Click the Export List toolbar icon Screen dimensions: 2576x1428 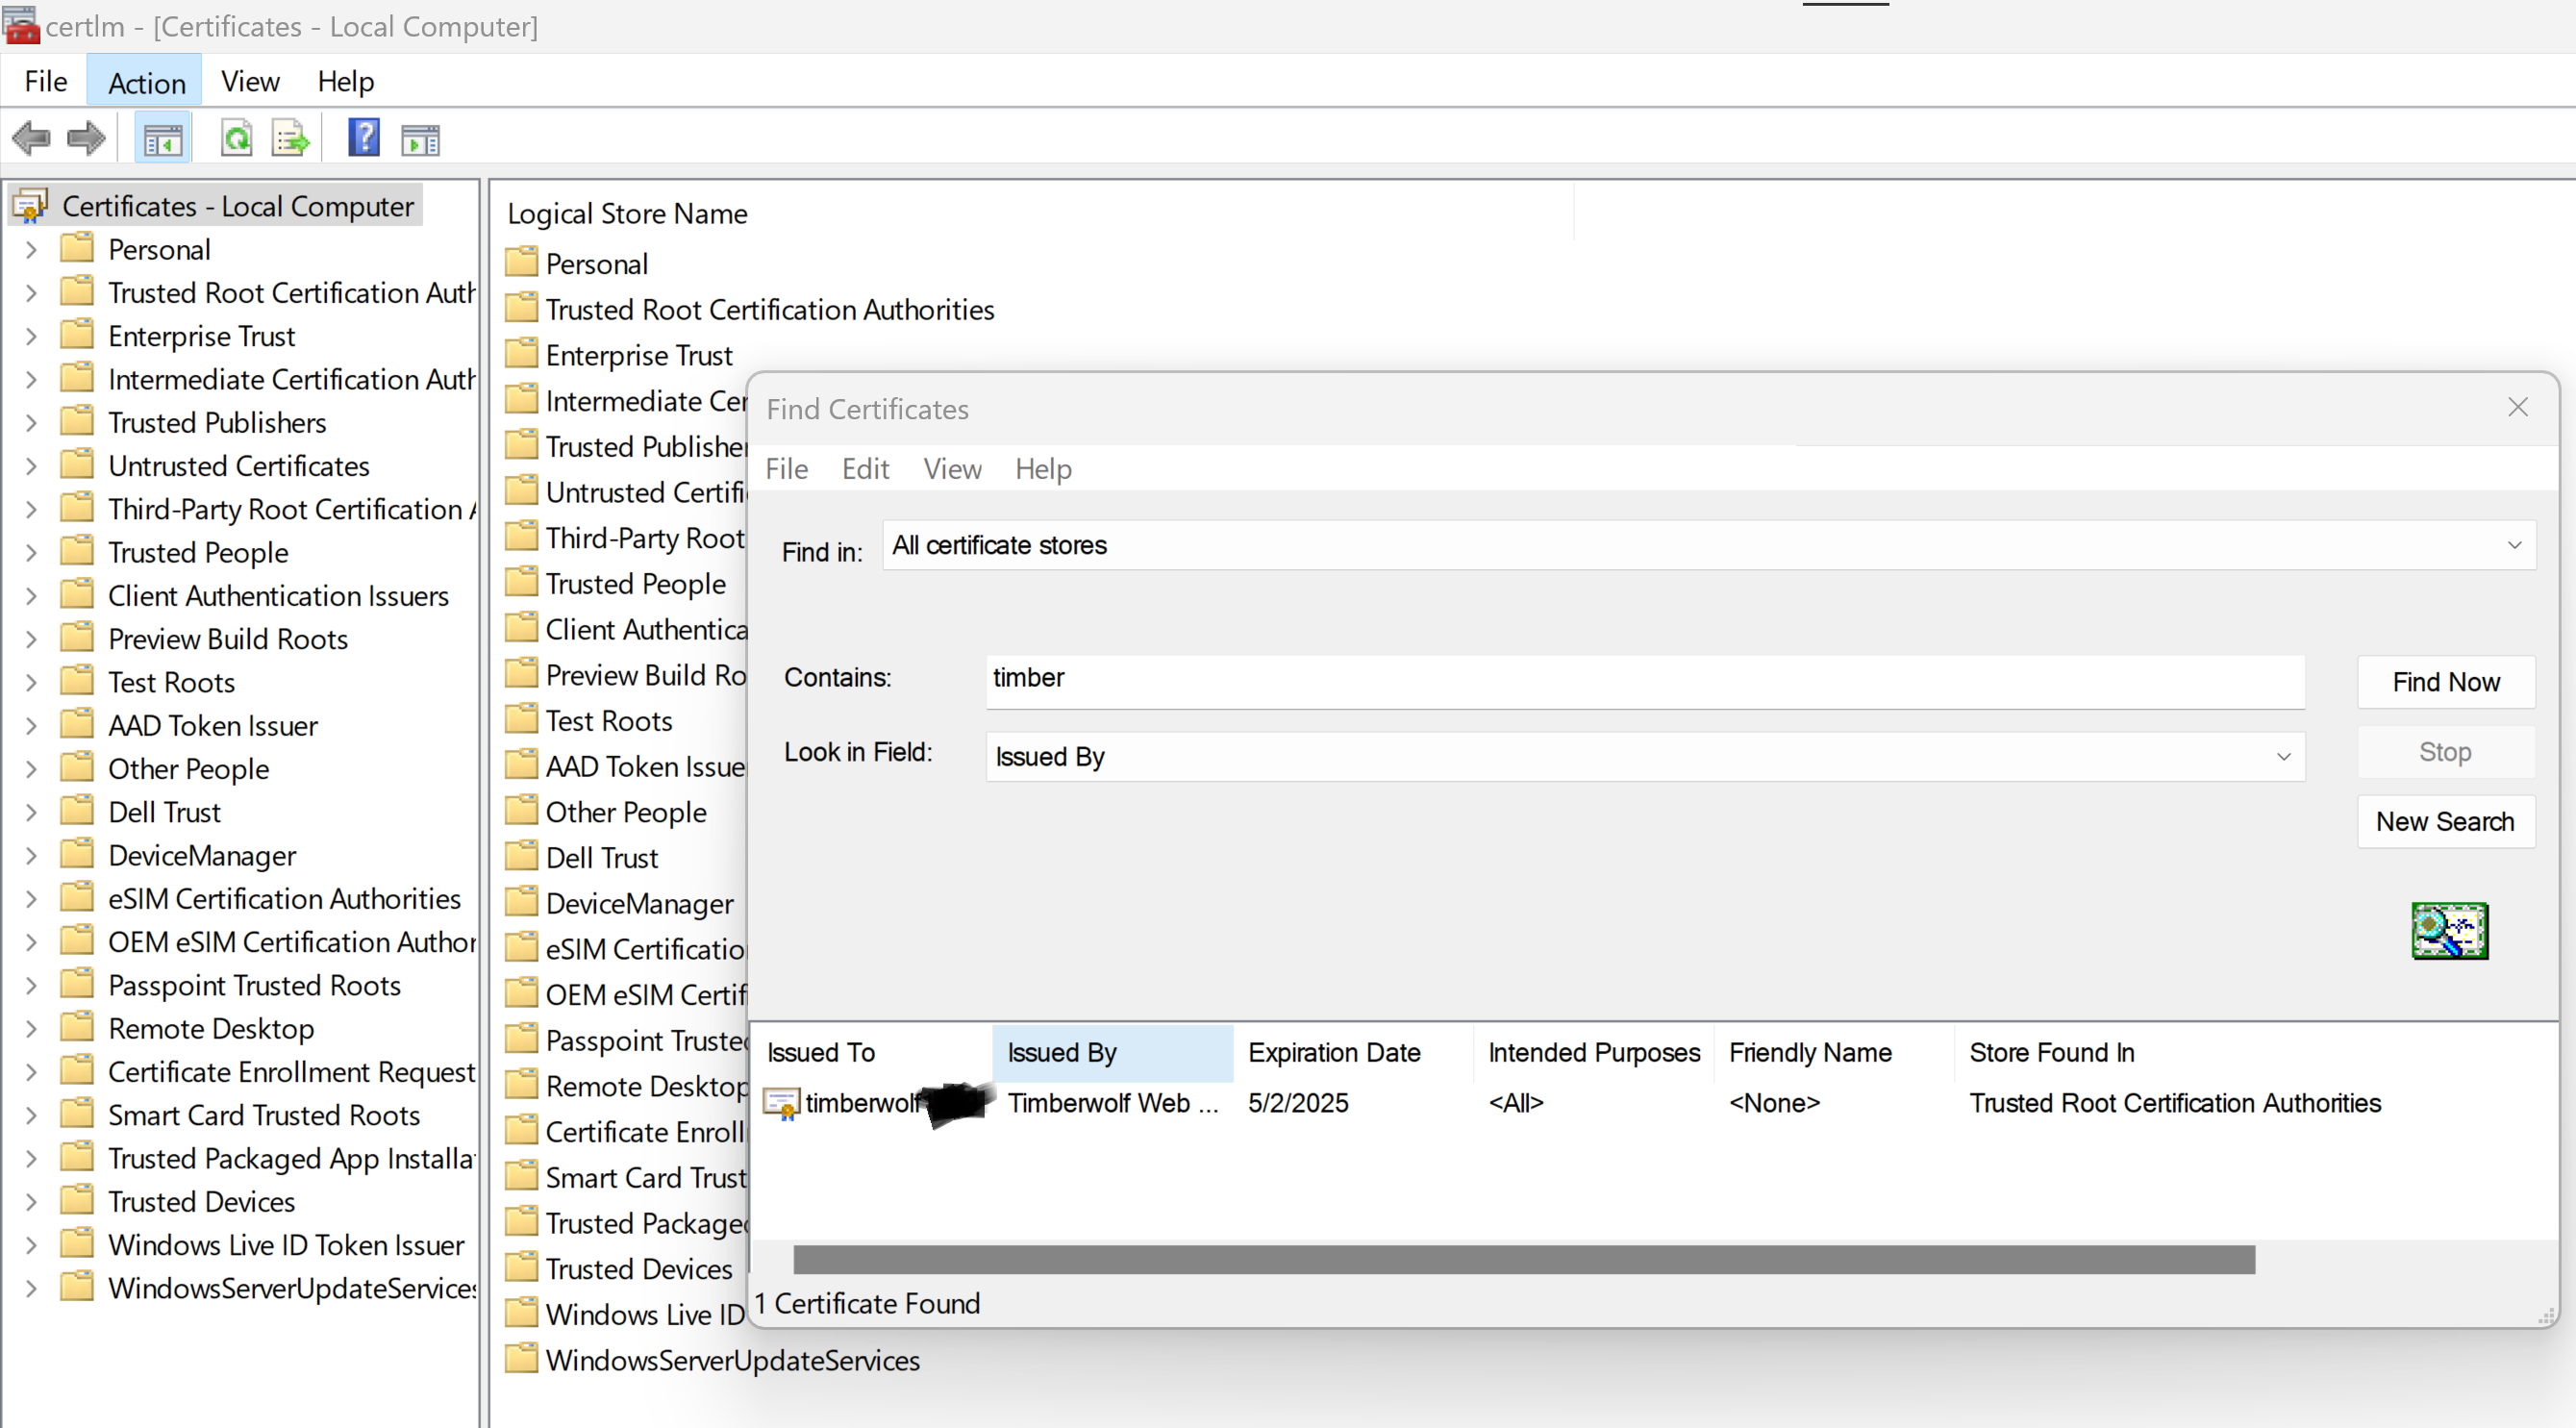pyautogui.click(x=291, y=138)
